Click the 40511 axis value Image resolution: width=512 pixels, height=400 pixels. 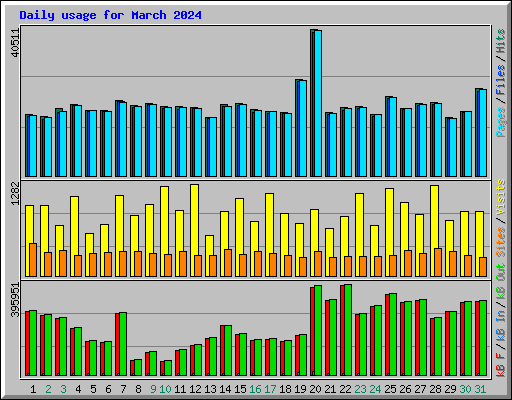point(16,43)
